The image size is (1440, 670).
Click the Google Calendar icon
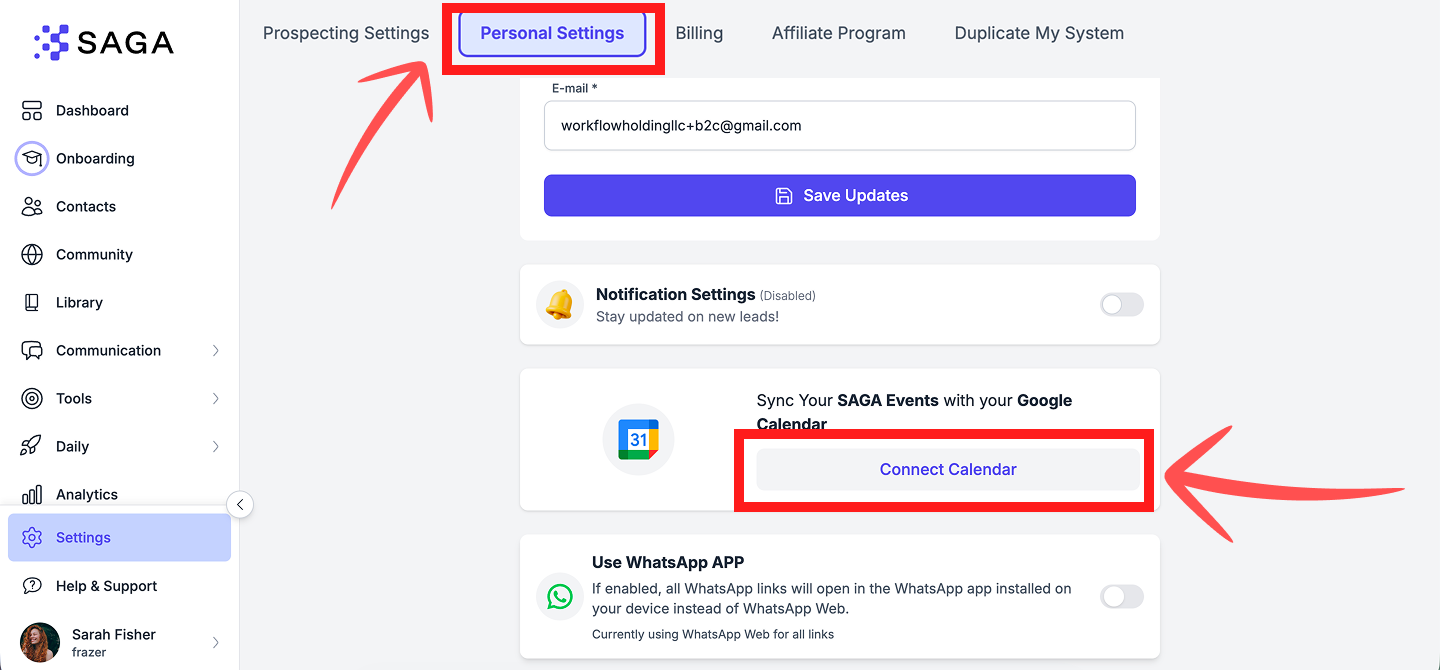click(638, 439)
